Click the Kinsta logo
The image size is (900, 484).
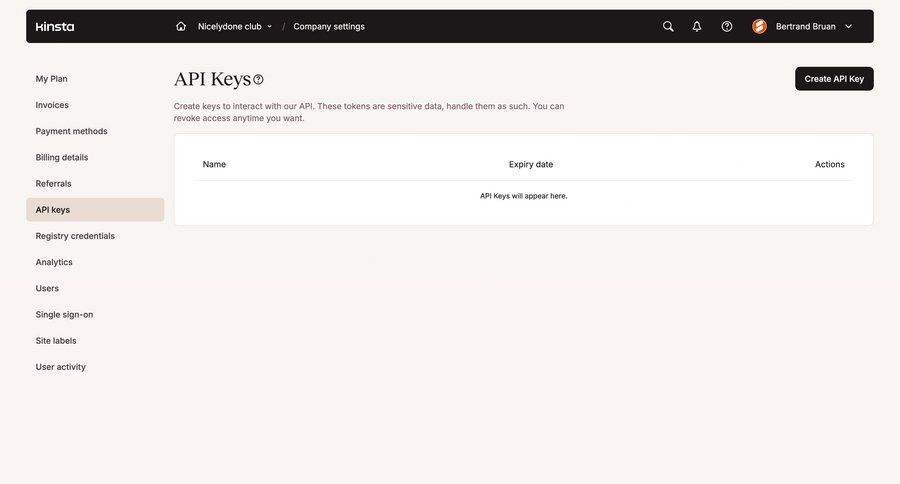point(55,26)
